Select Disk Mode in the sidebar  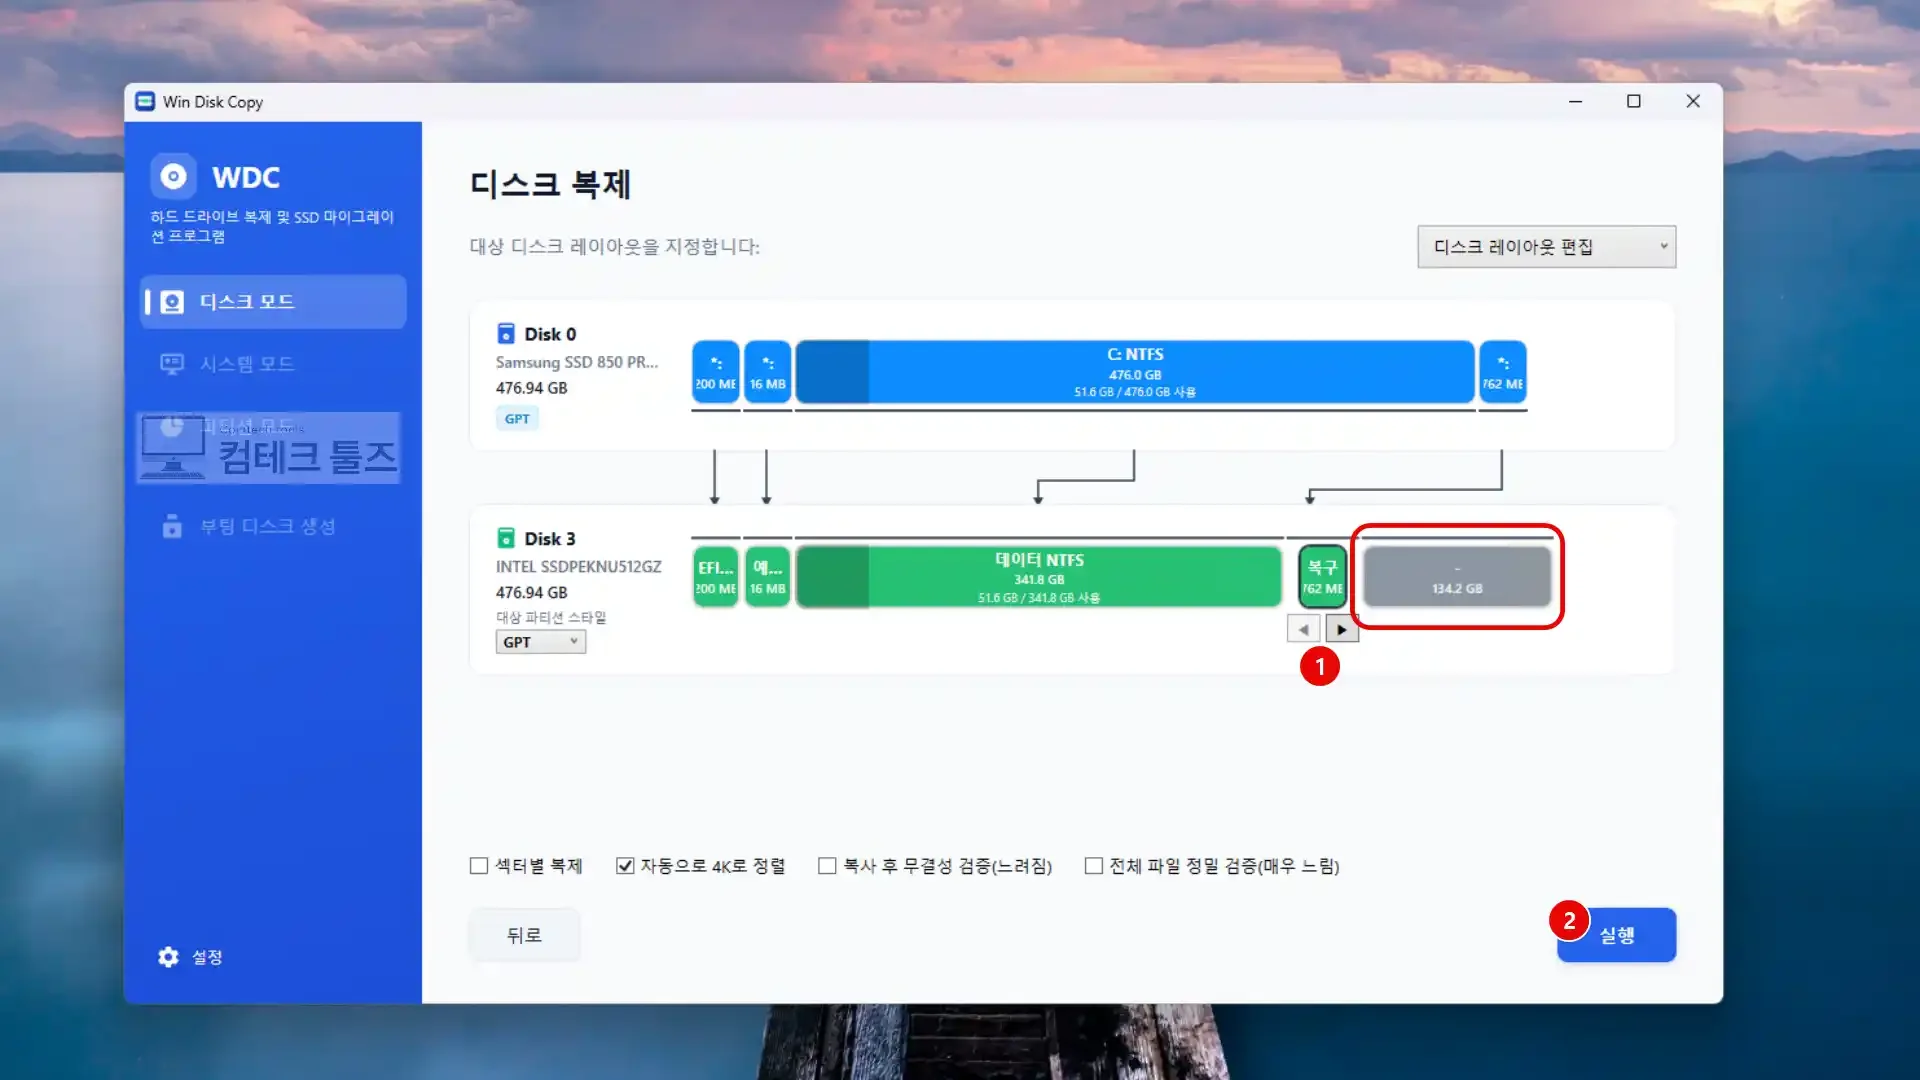273,302
